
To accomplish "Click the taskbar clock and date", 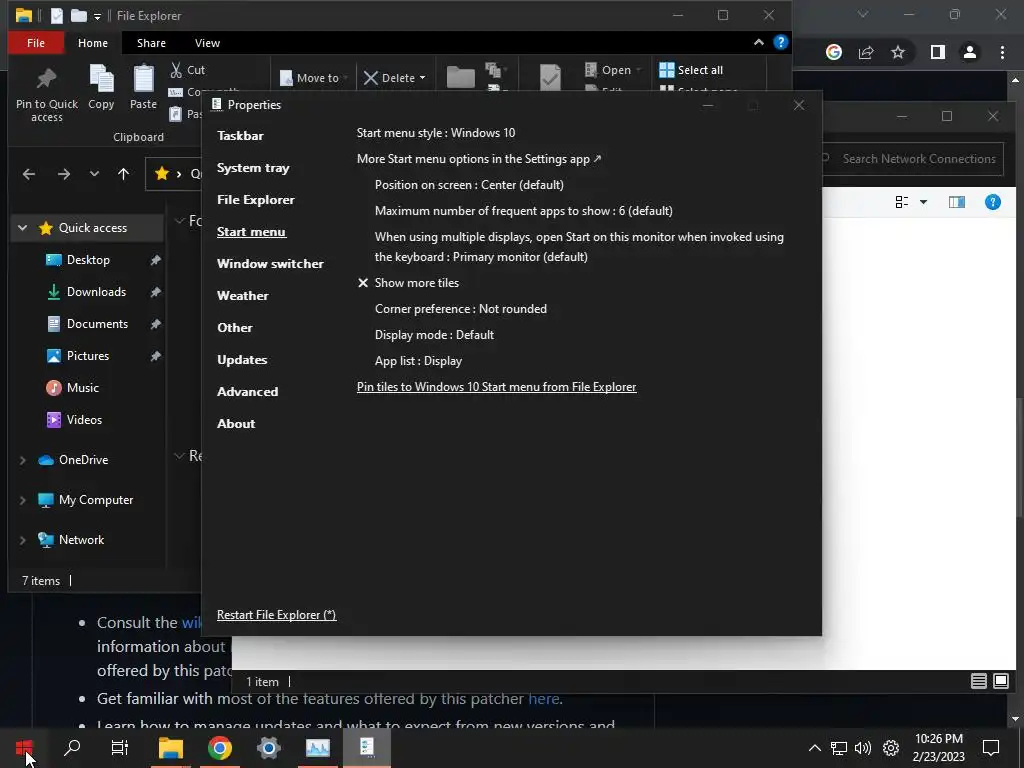I will 938,748.
